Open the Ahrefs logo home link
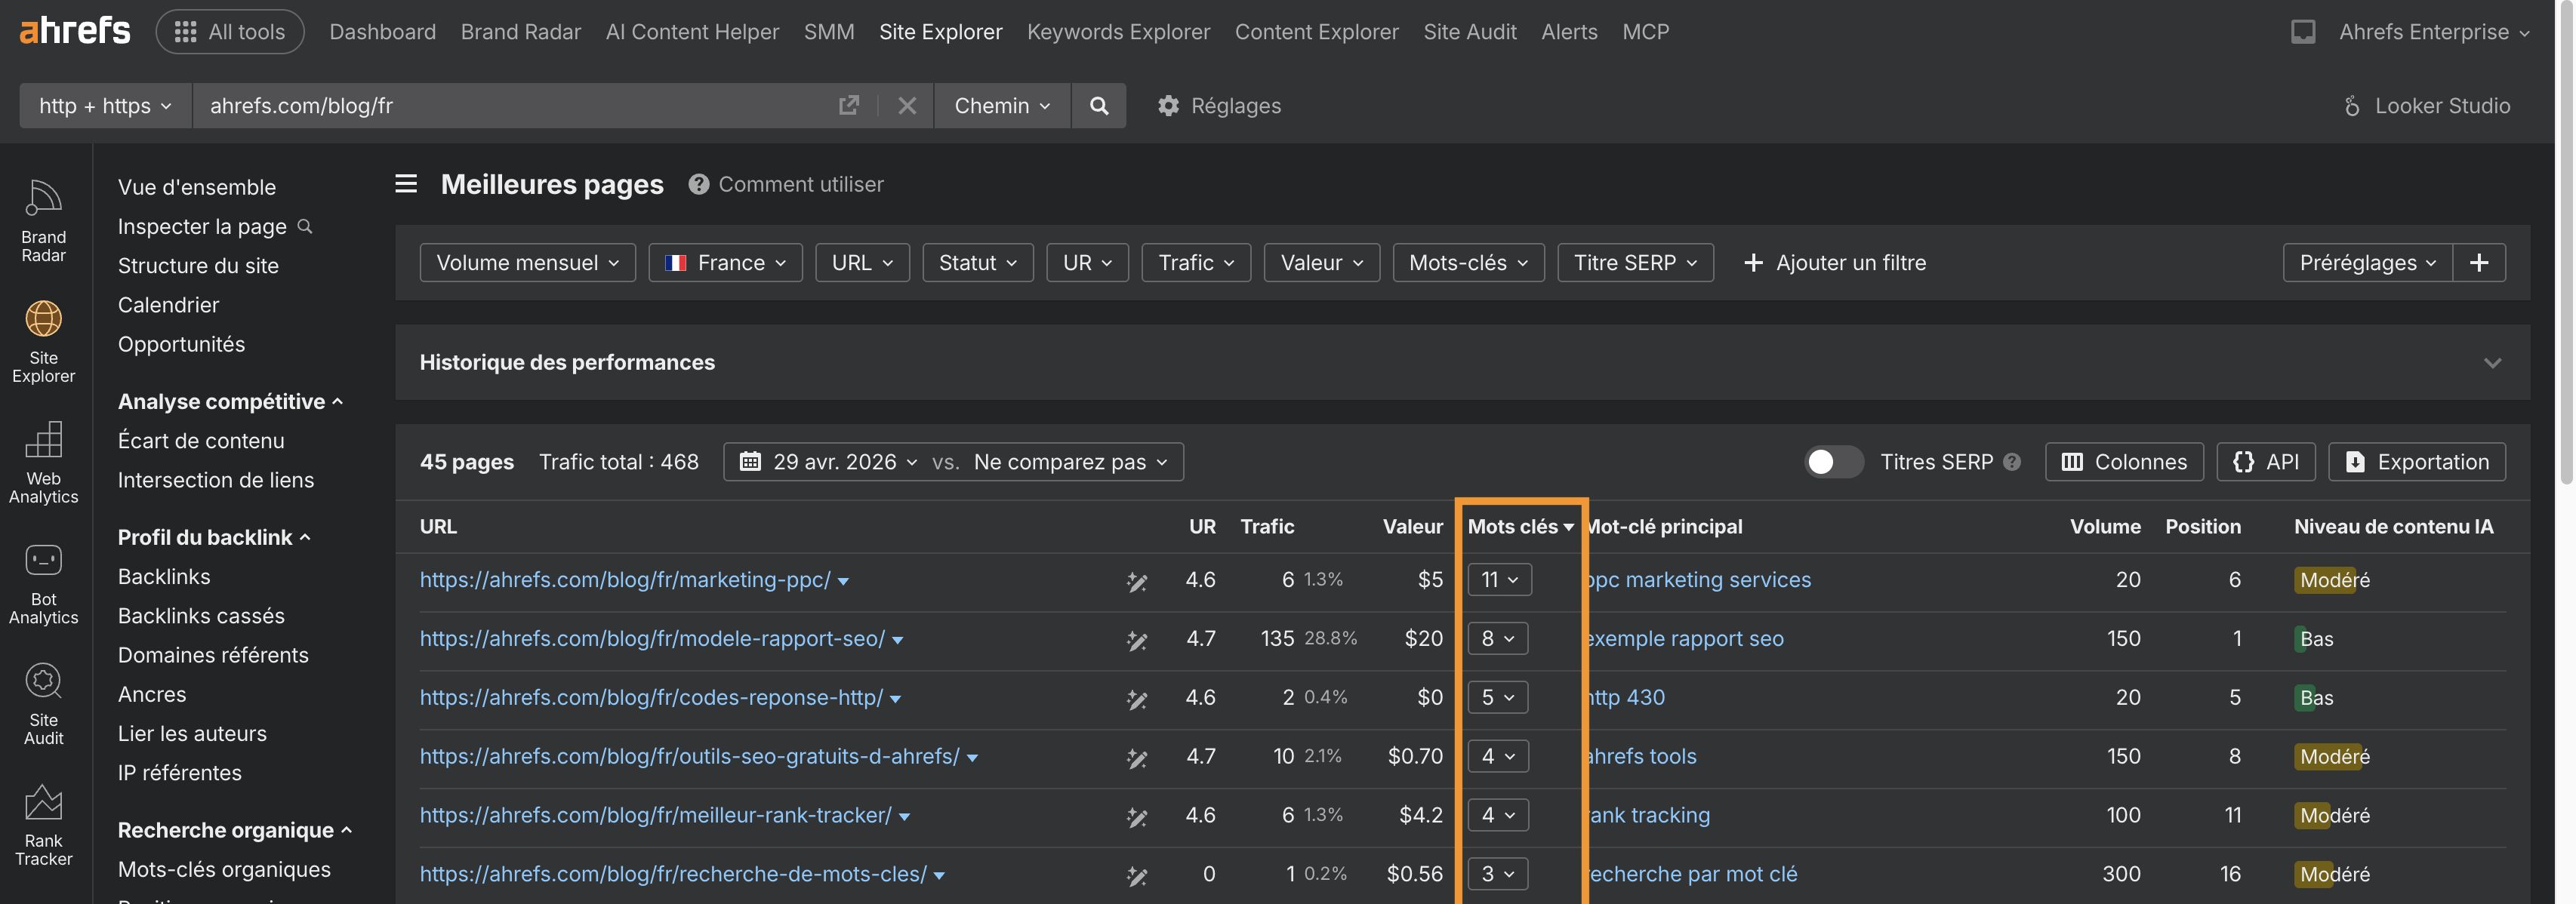 75,31
